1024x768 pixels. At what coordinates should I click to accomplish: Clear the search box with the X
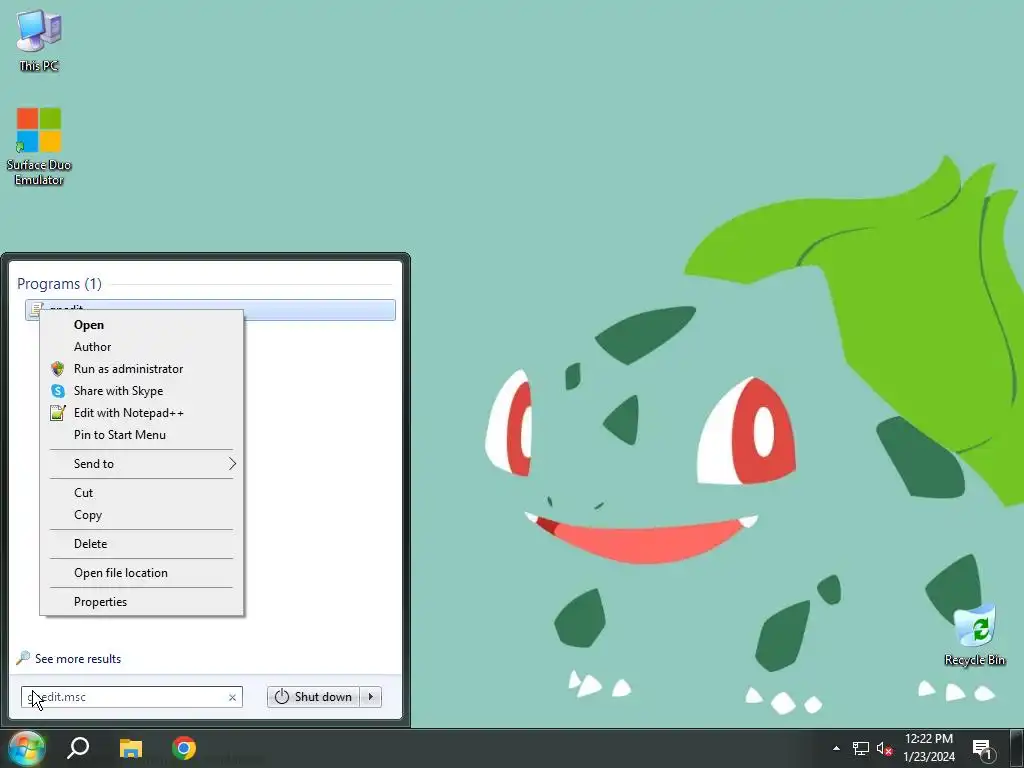[232, 697]
